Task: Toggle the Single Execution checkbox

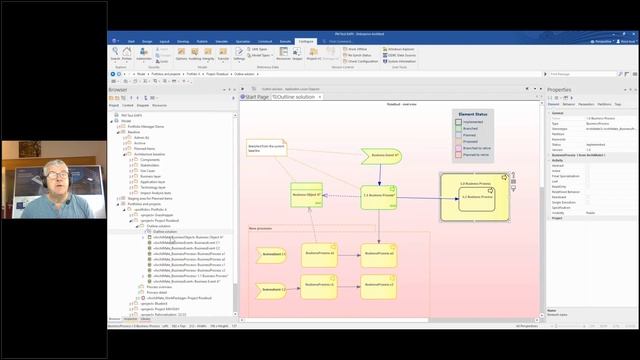Action: tap(588, 202)
